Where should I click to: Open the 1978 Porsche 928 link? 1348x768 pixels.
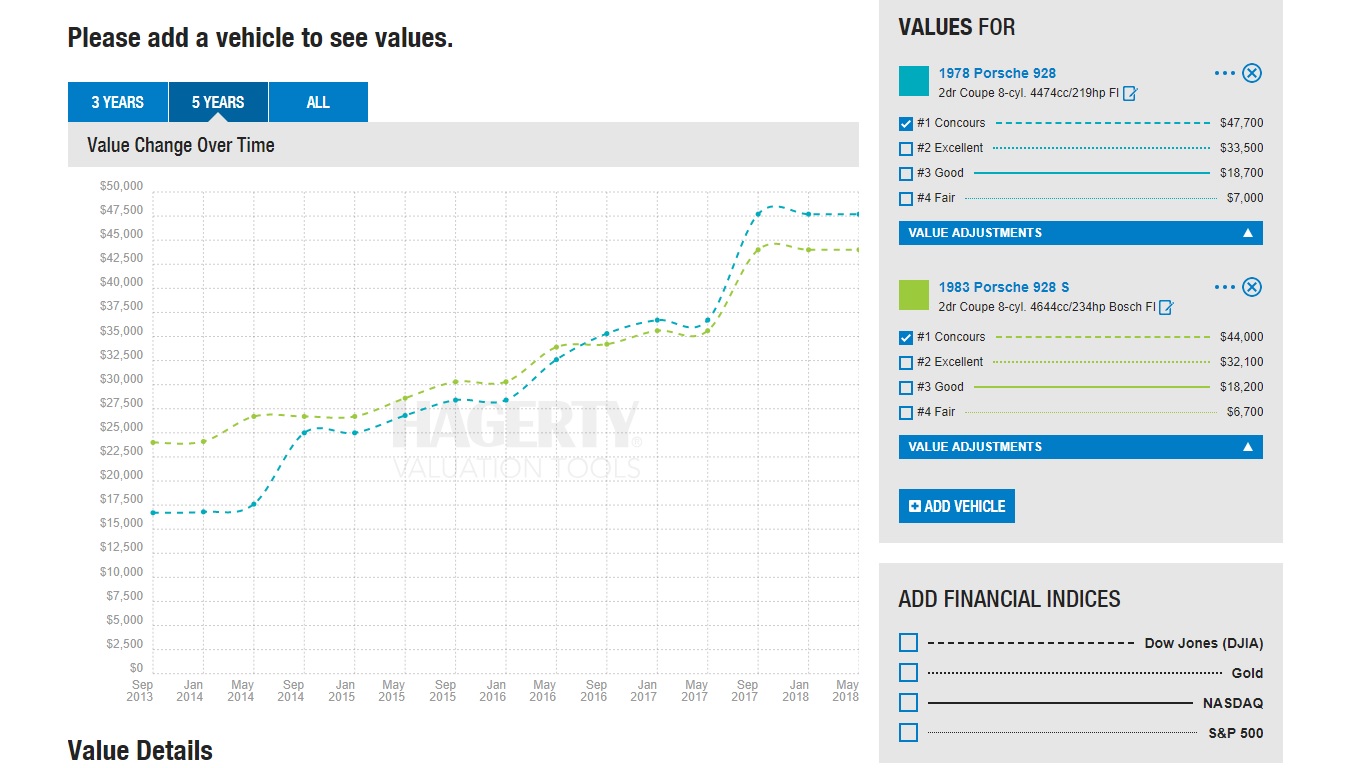tap(997, 73)
